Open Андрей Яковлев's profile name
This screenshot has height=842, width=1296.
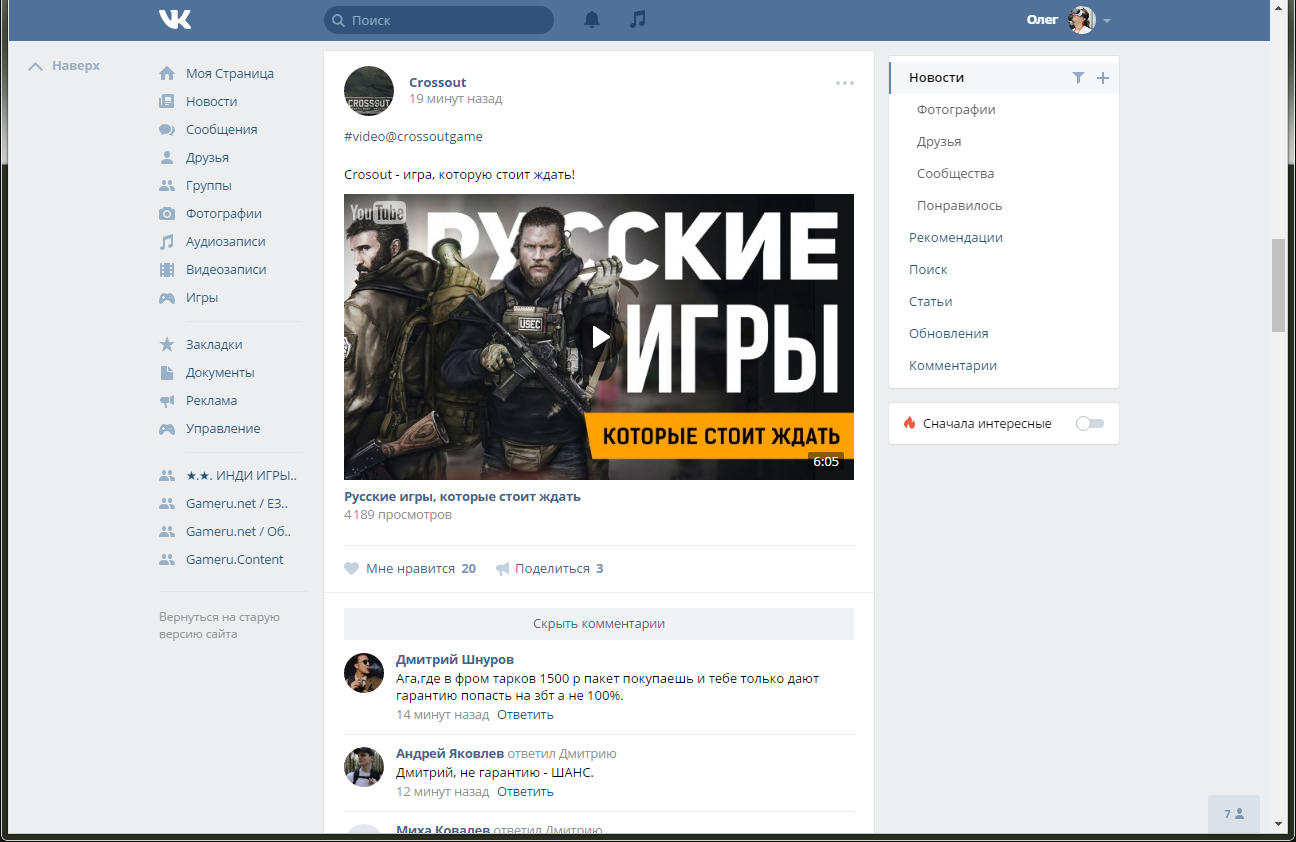click(450, 753)
